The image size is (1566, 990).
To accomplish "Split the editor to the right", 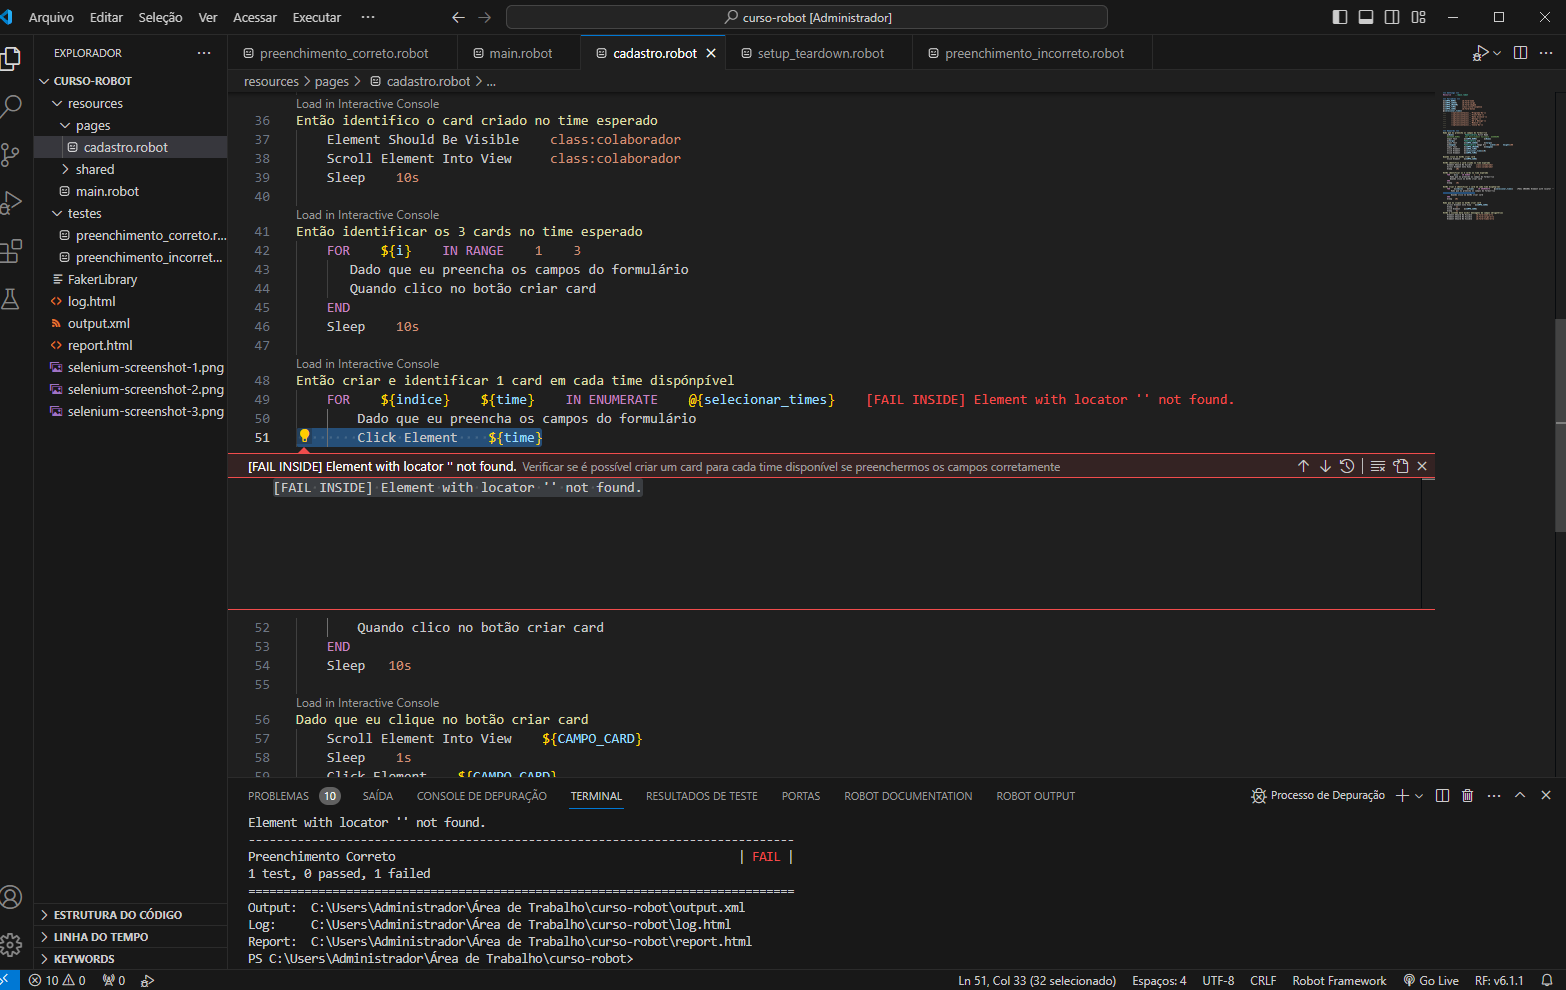I will 1520,53.
